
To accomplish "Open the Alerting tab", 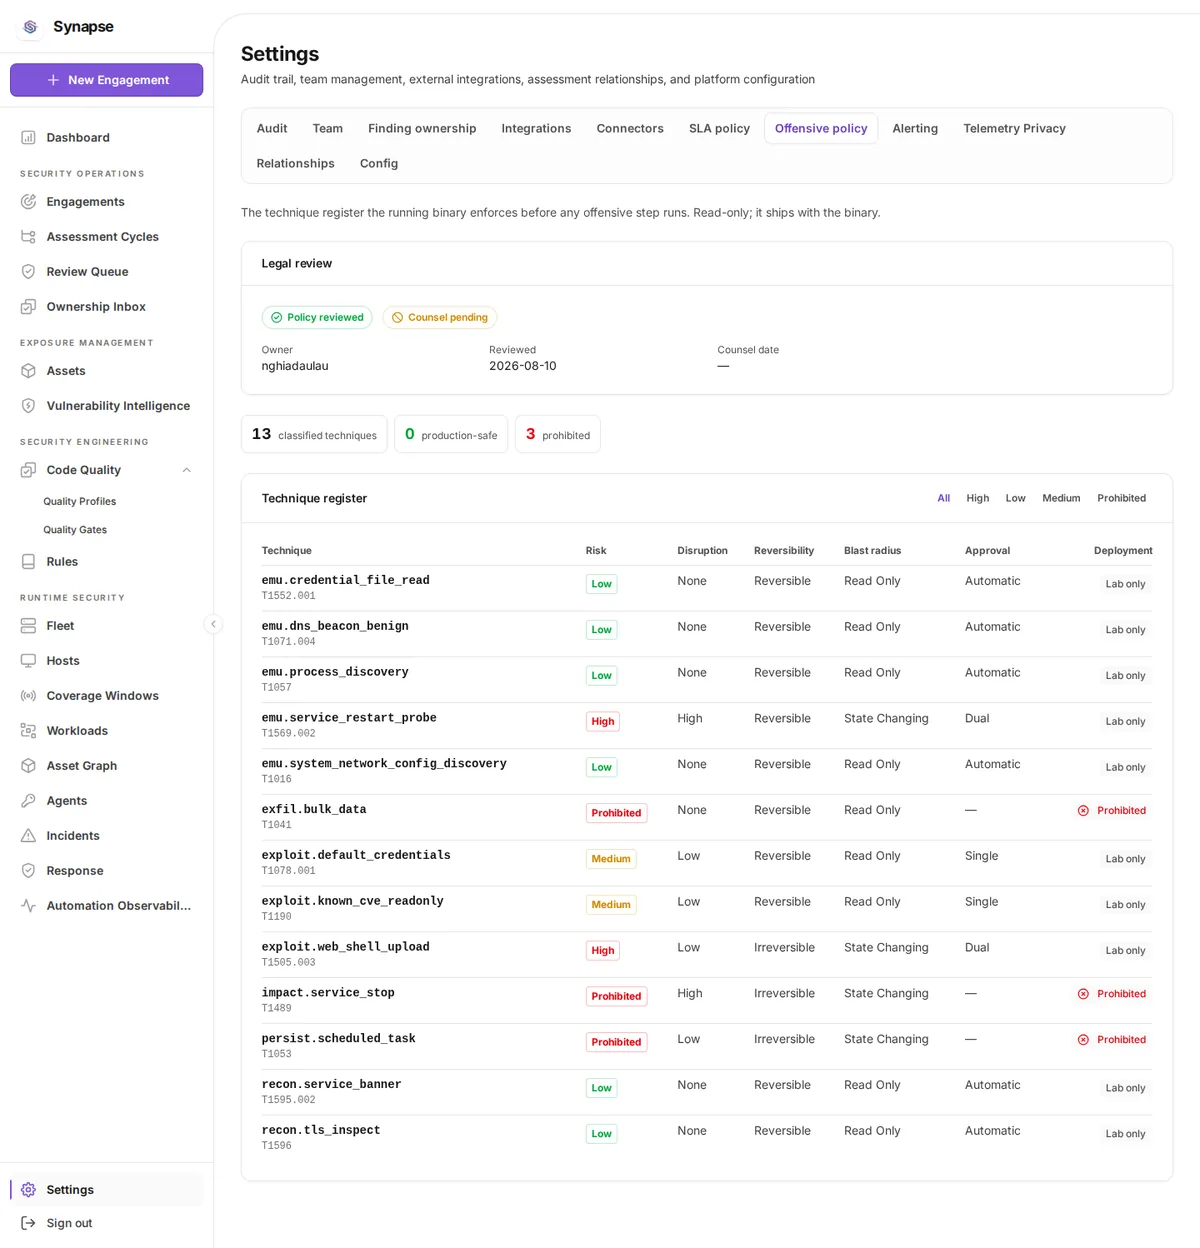I will (915, 129).
